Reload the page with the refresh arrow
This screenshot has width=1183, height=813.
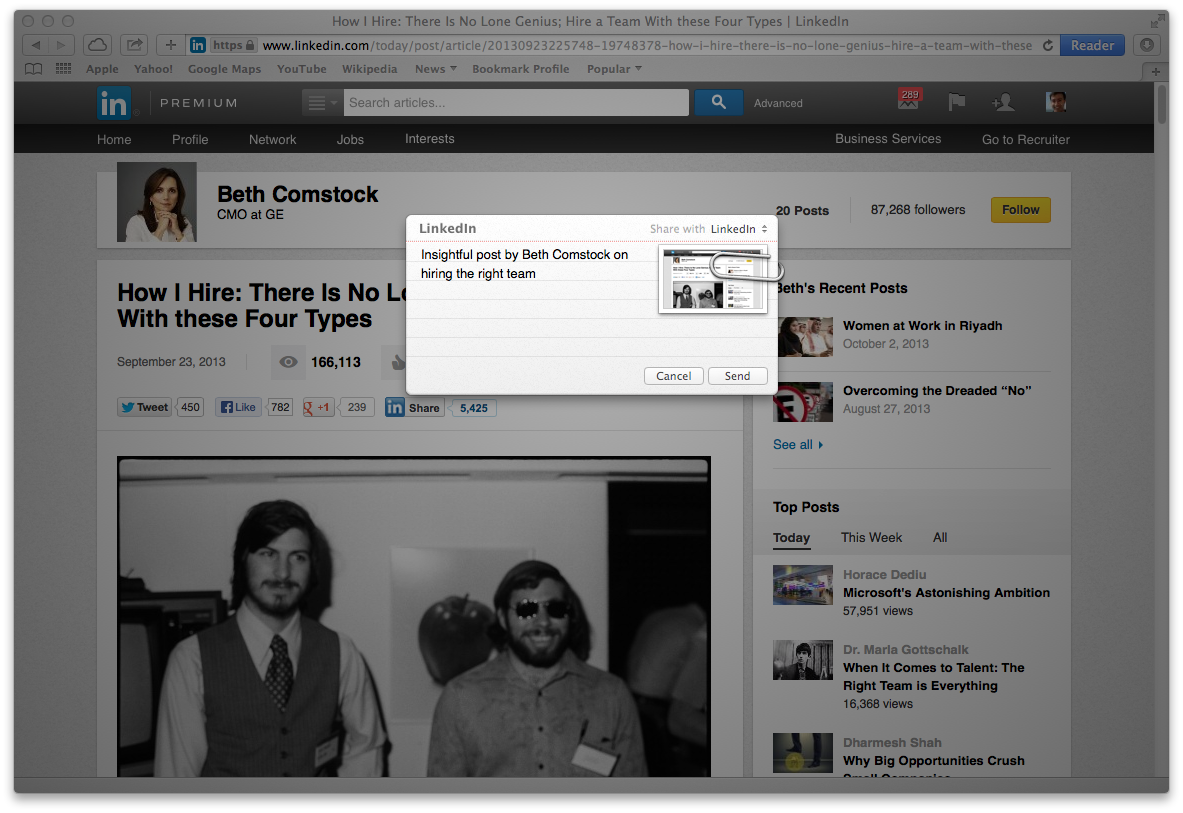click(x=1047, y=45)
